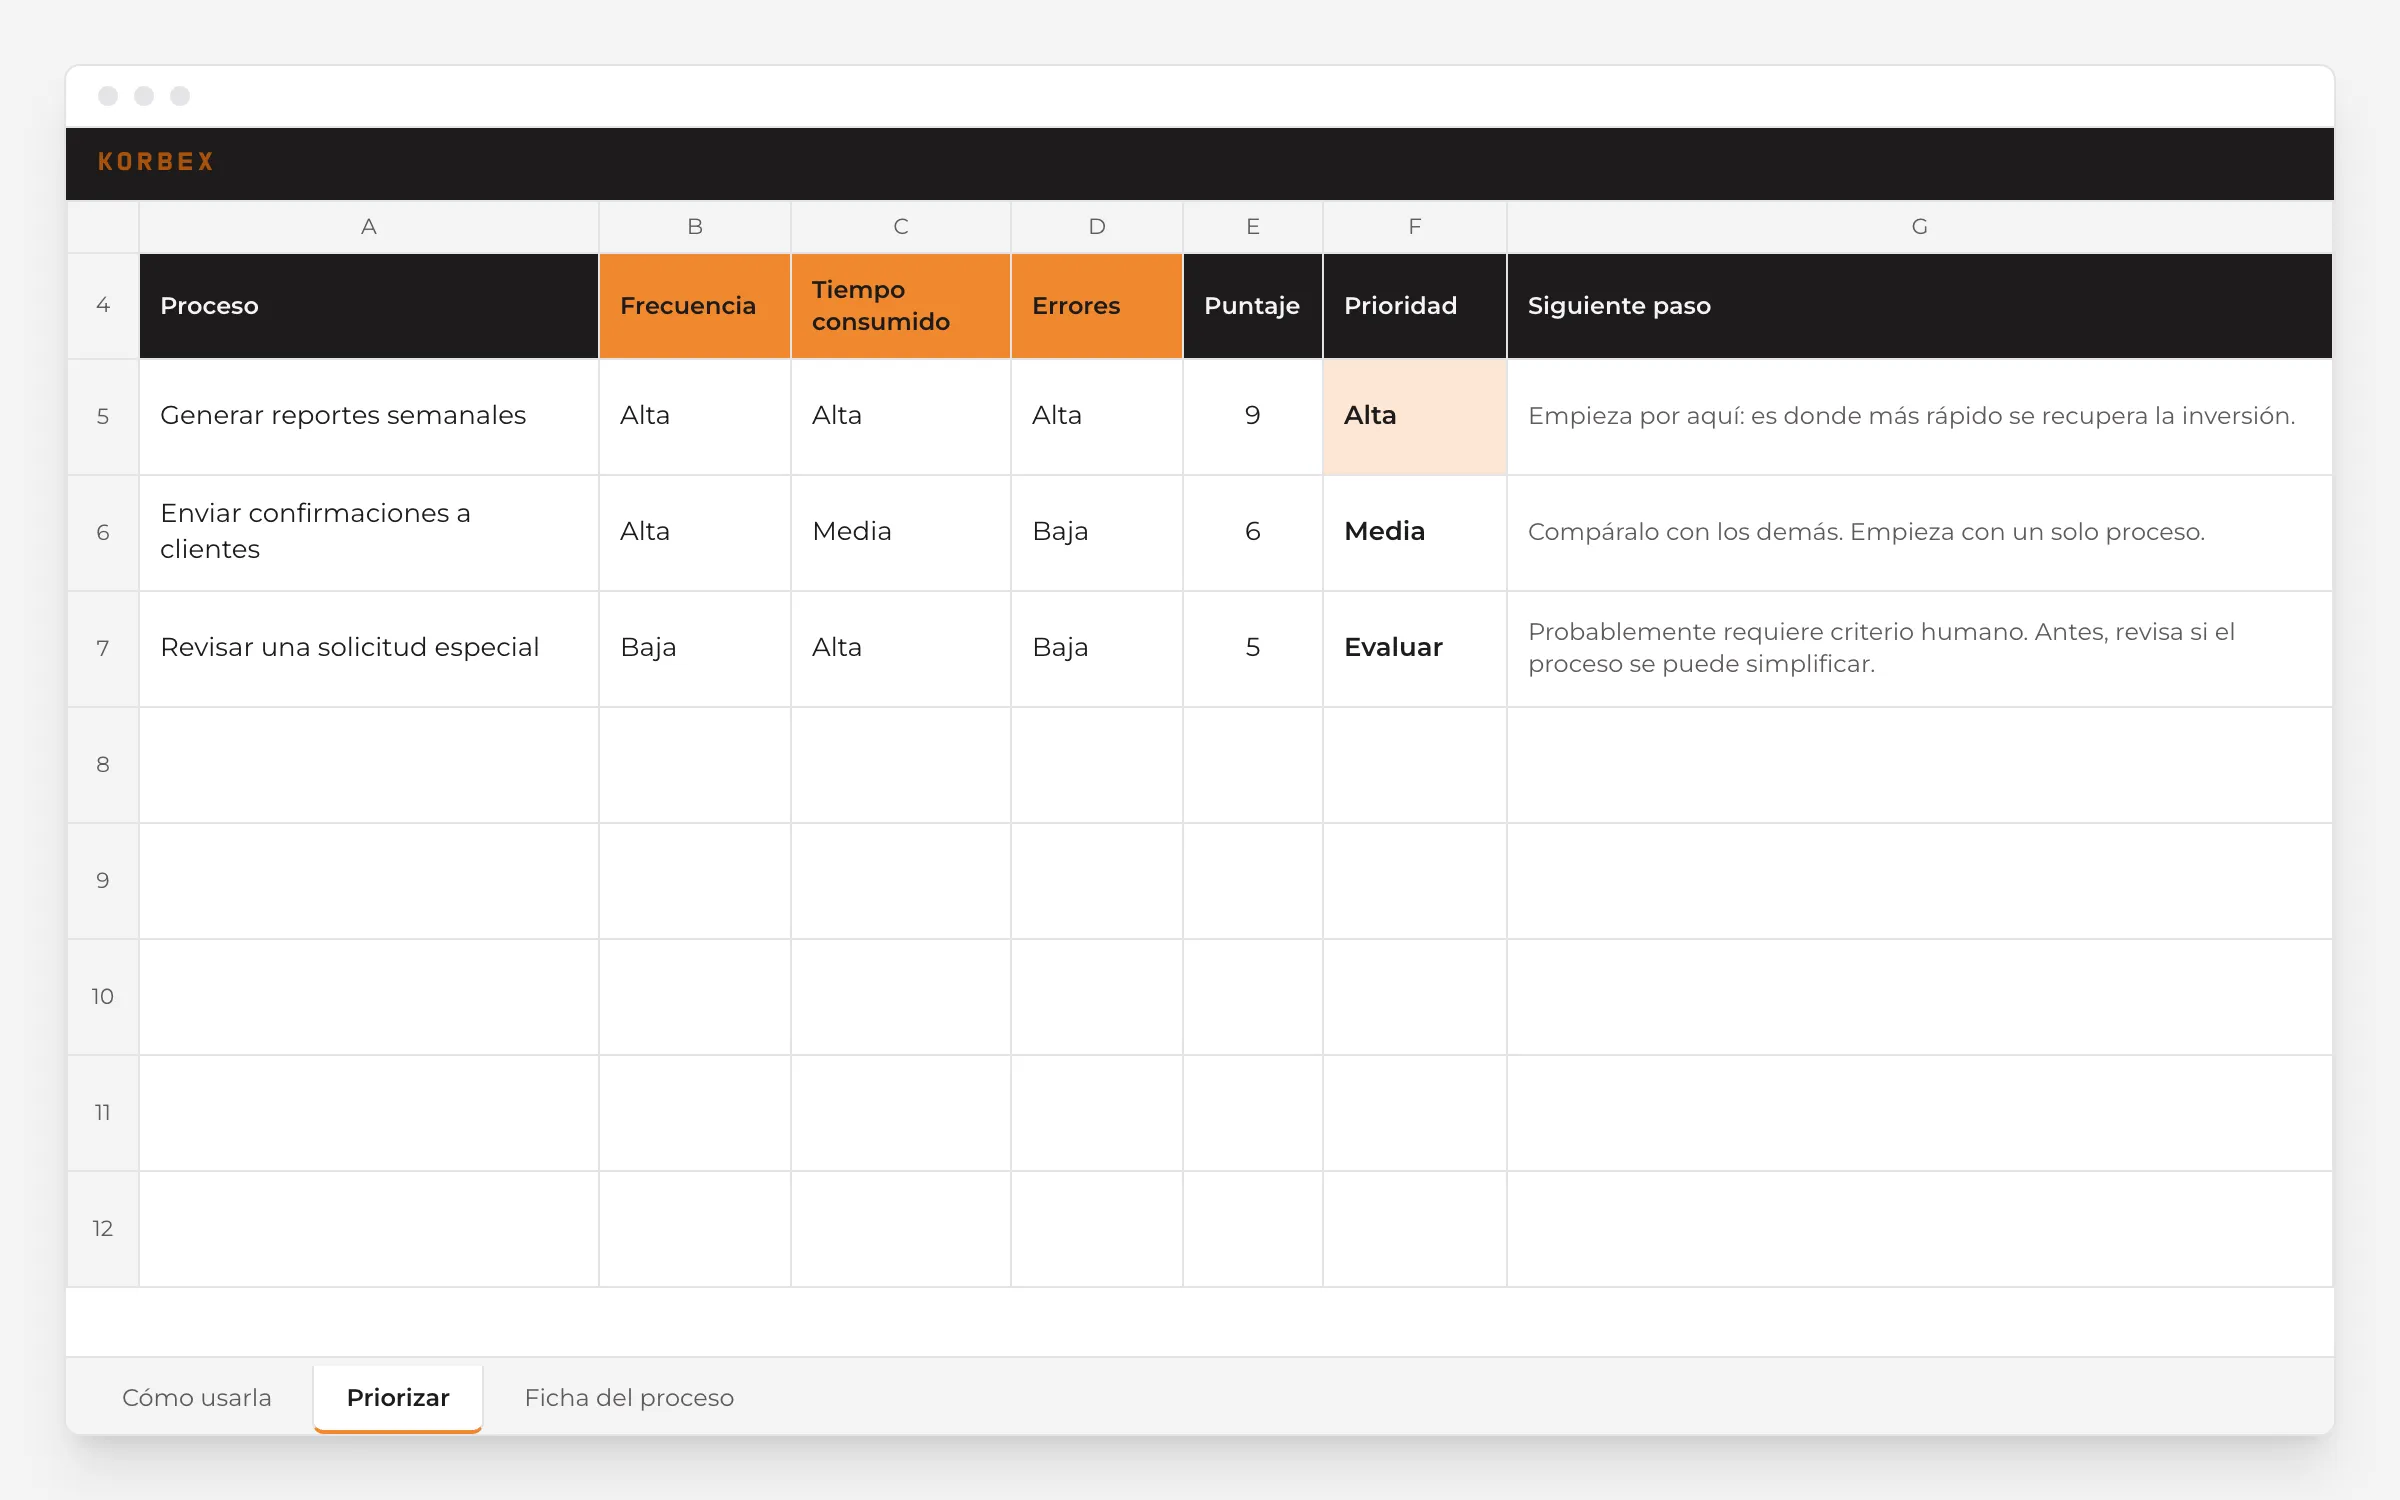Click the highlighted Alta priority cell

pyautogui.click(x=1415, y=416)
